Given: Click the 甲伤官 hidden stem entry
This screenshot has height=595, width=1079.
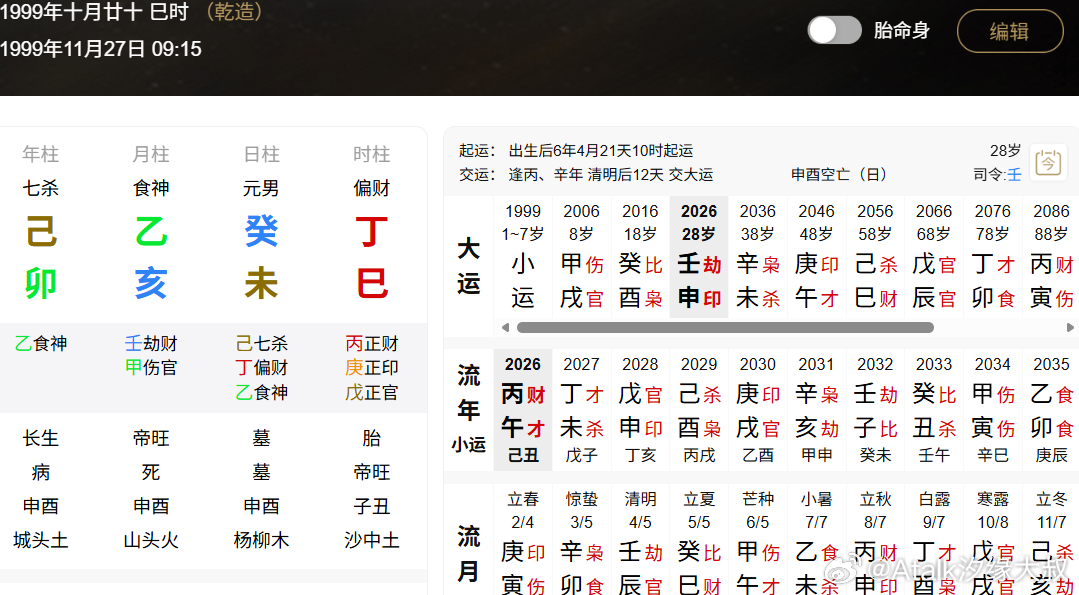Looking at the screenshot, I should click(151, 367).
